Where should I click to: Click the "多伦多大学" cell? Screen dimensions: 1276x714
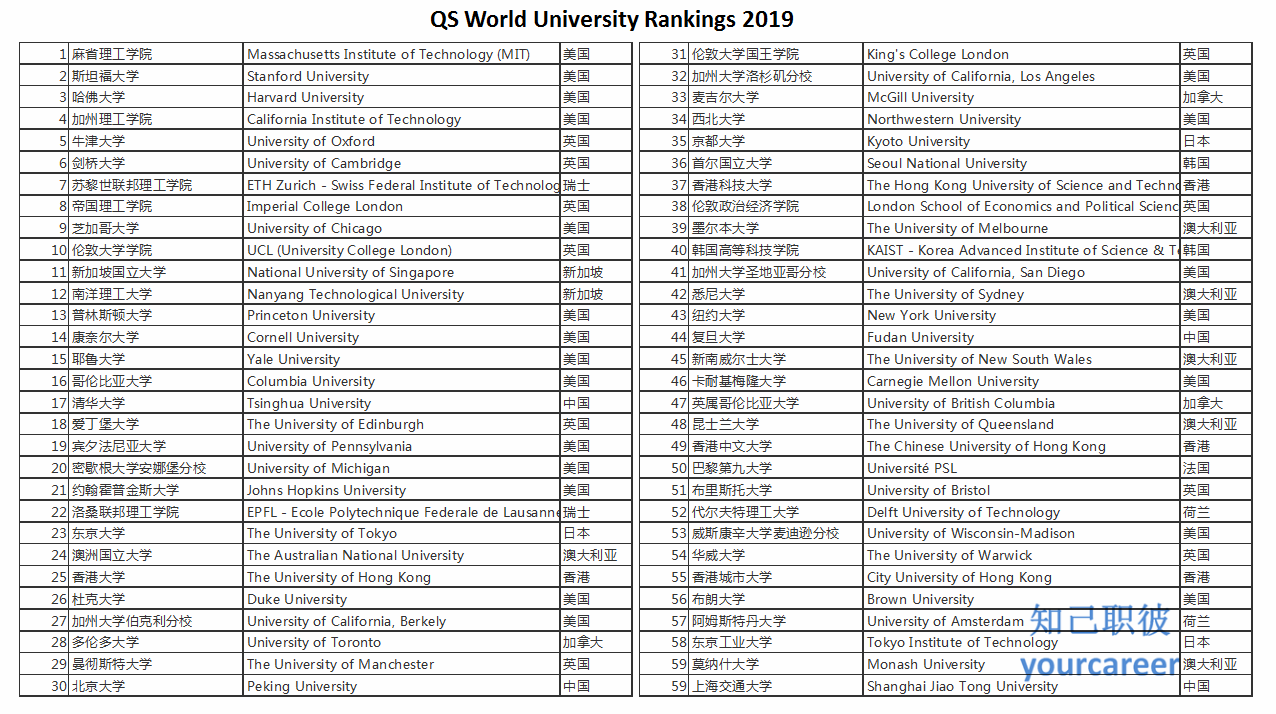(x=156, y=642)
